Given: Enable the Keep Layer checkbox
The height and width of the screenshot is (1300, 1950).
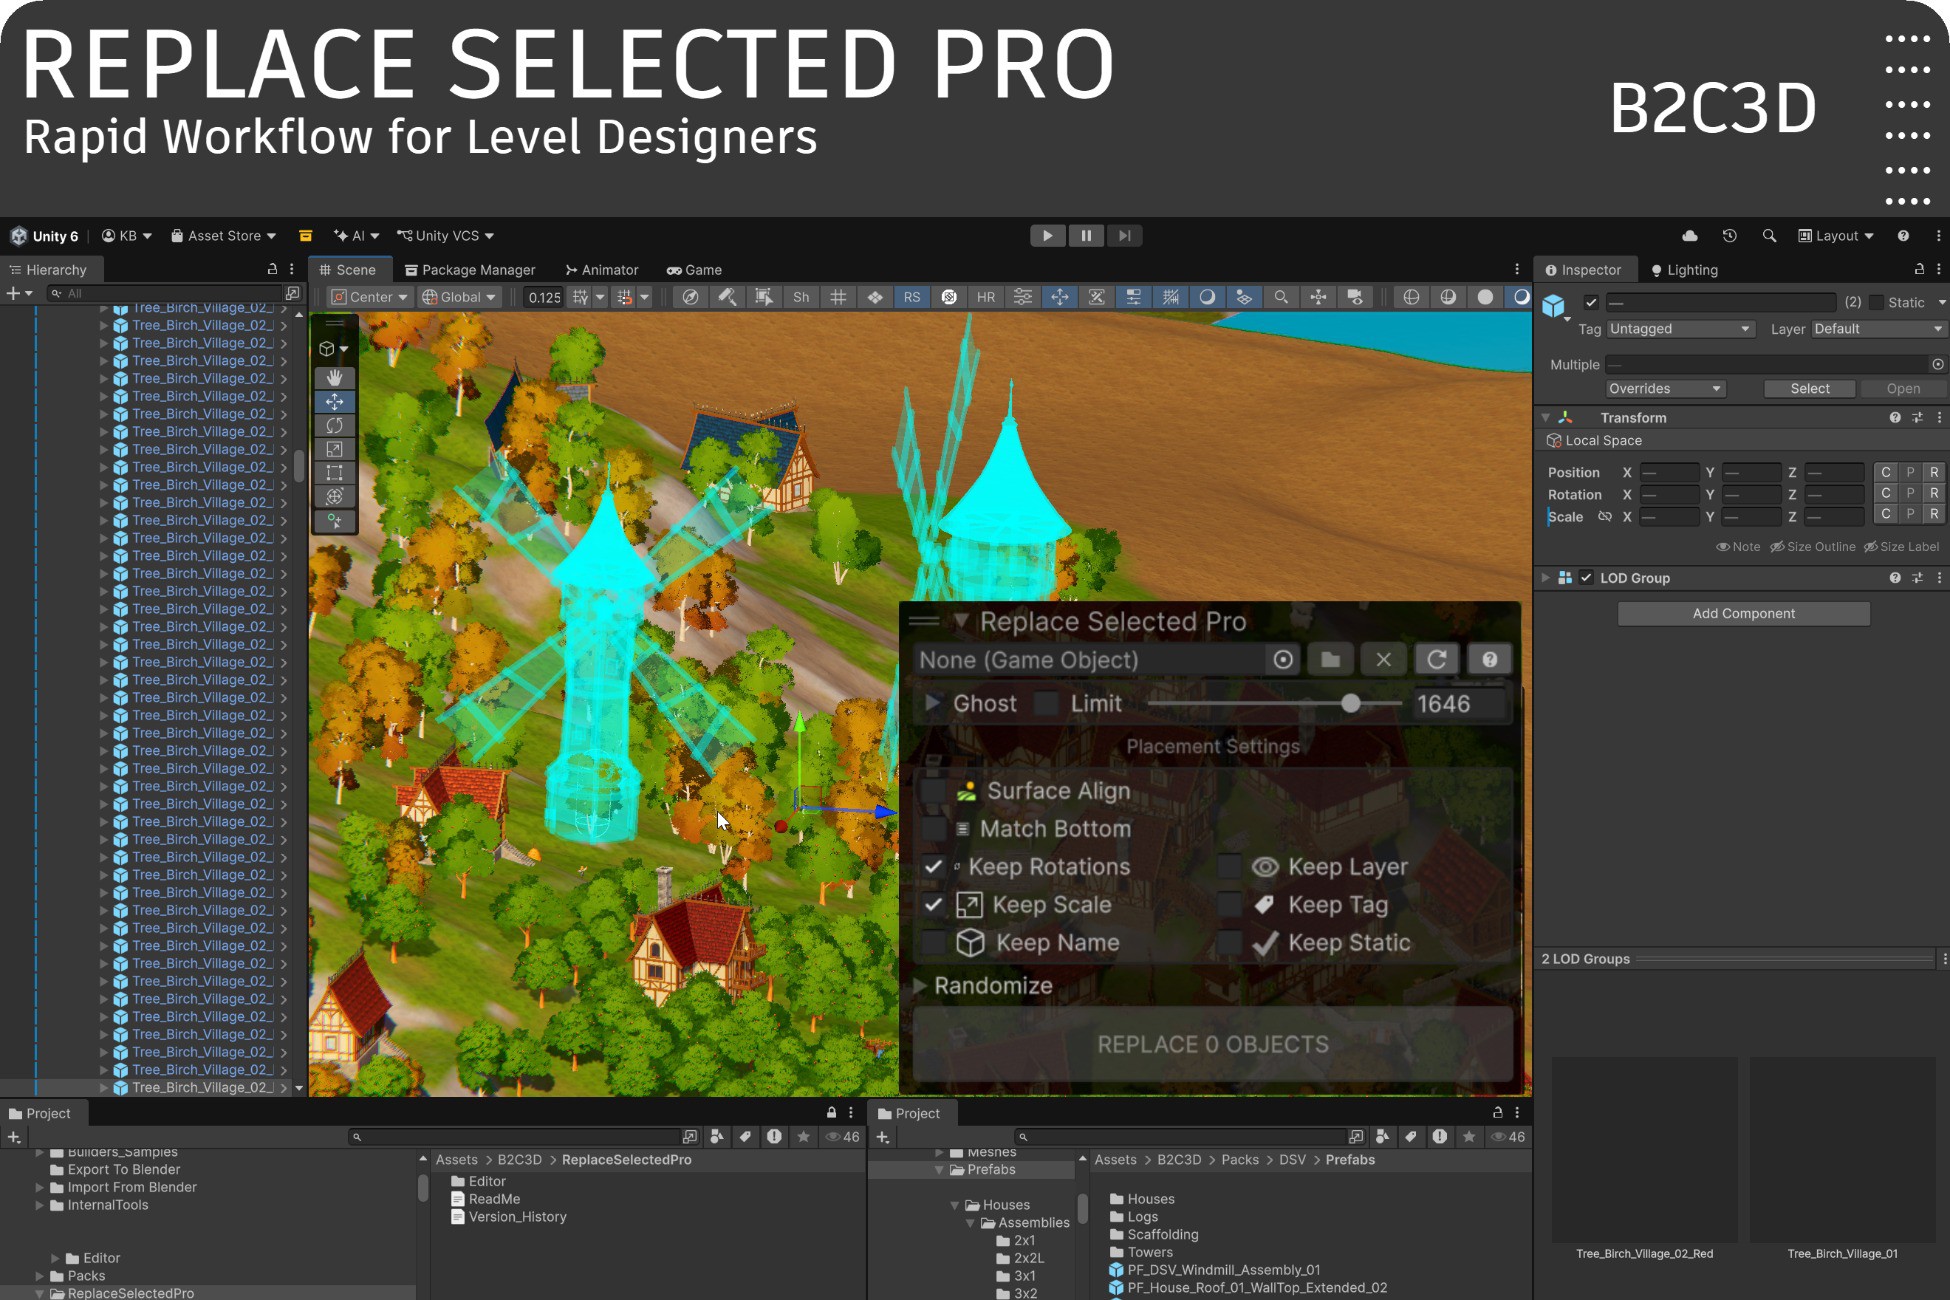Looking at the screenshot, I should pos(1229,867).
